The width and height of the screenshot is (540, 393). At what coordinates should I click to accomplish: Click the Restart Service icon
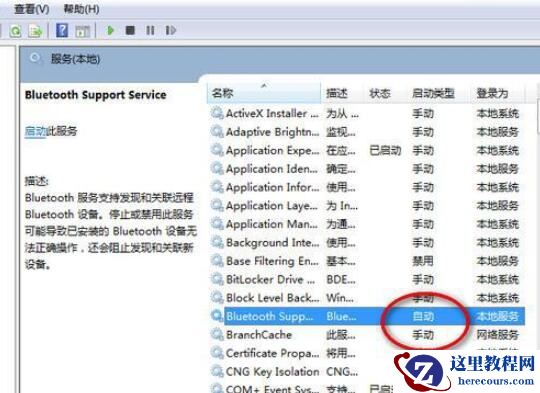(170, 30)
